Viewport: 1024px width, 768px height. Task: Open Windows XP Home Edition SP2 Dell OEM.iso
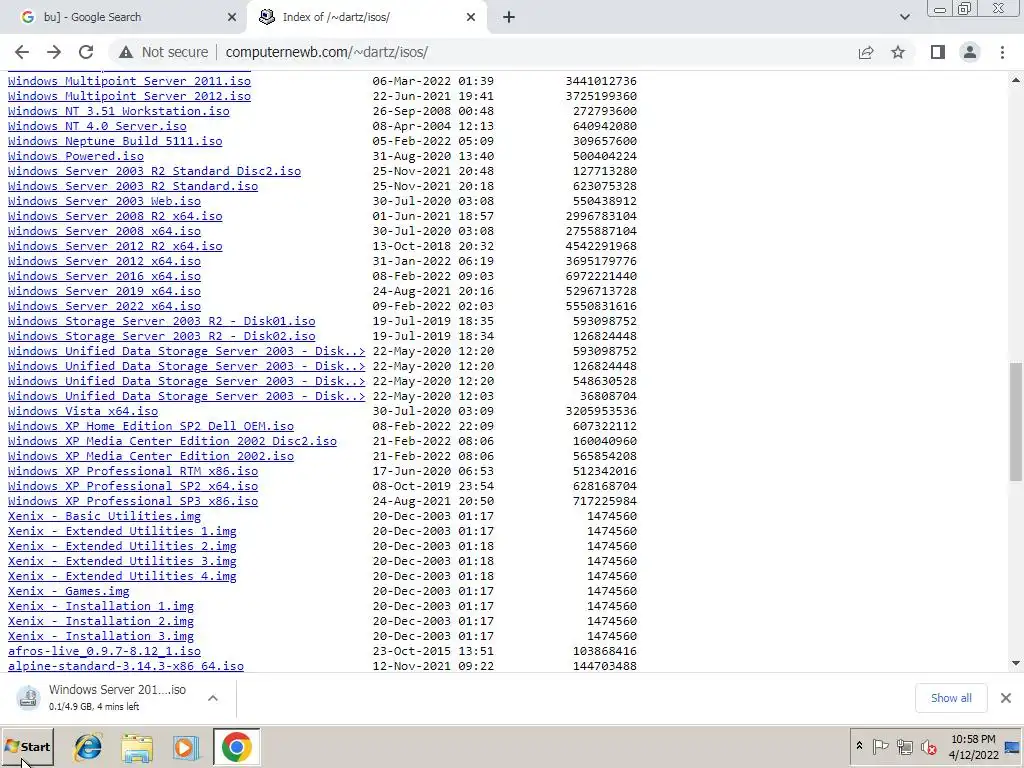click(151, 426)
